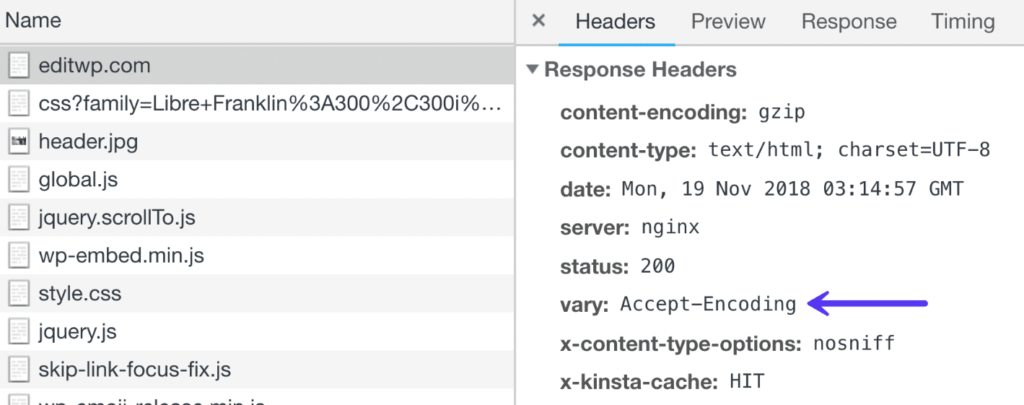The width and height of the screenshot is (1024, 405).
Task: Click the file icon next to editwp.com
Action: (19, 66)
